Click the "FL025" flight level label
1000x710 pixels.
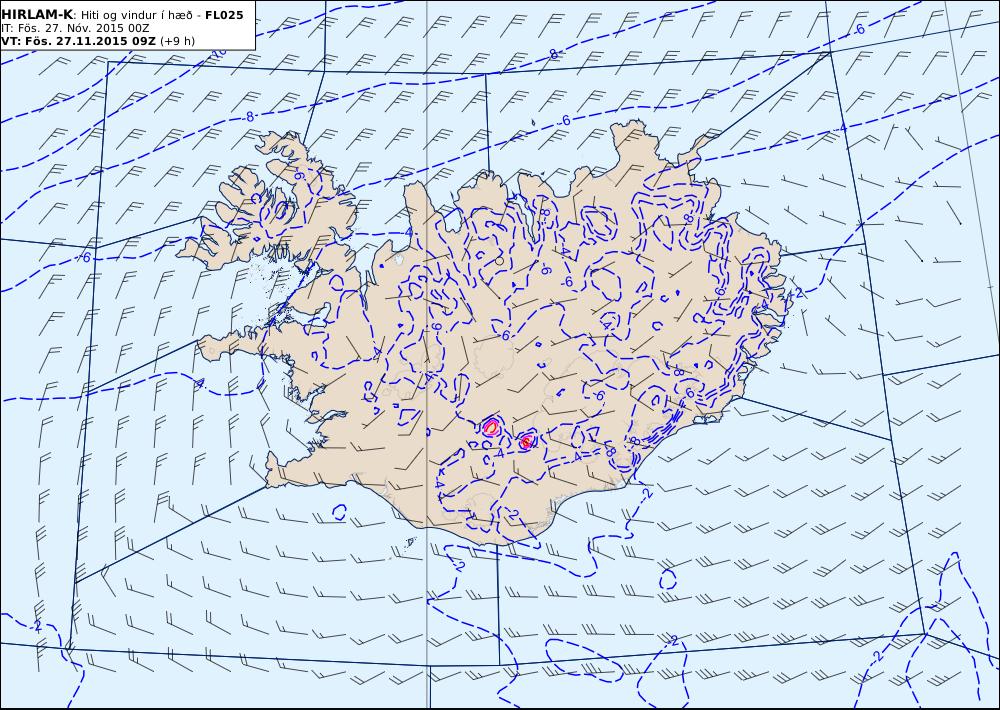click(x=224, y=15)
